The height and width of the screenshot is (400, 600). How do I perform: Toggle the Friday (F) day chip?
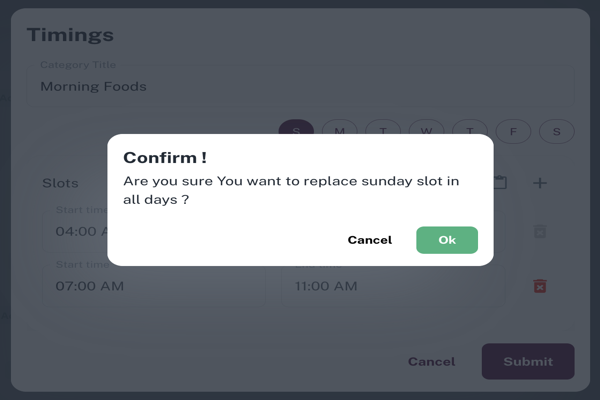[513, 131]
